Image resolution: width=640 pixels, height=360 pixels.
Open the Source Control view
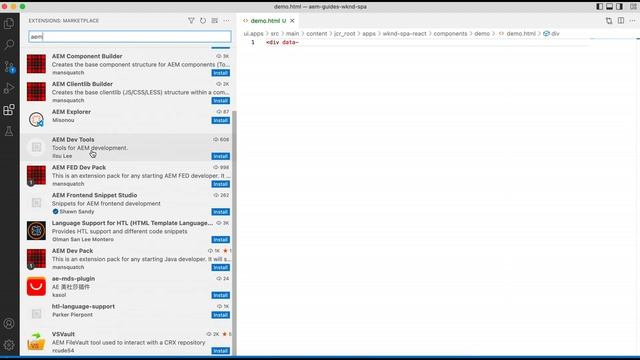pyautogui.click(x=9, y=67)
